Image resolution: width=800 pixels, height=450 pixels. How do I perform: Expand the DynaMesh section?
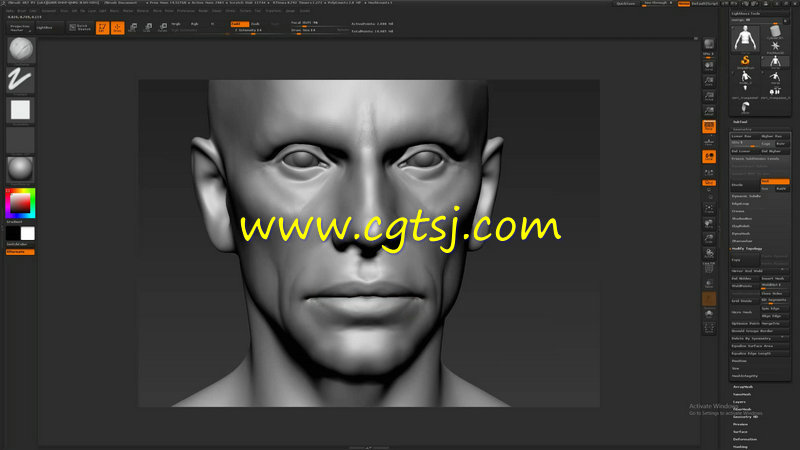[741, 234]
